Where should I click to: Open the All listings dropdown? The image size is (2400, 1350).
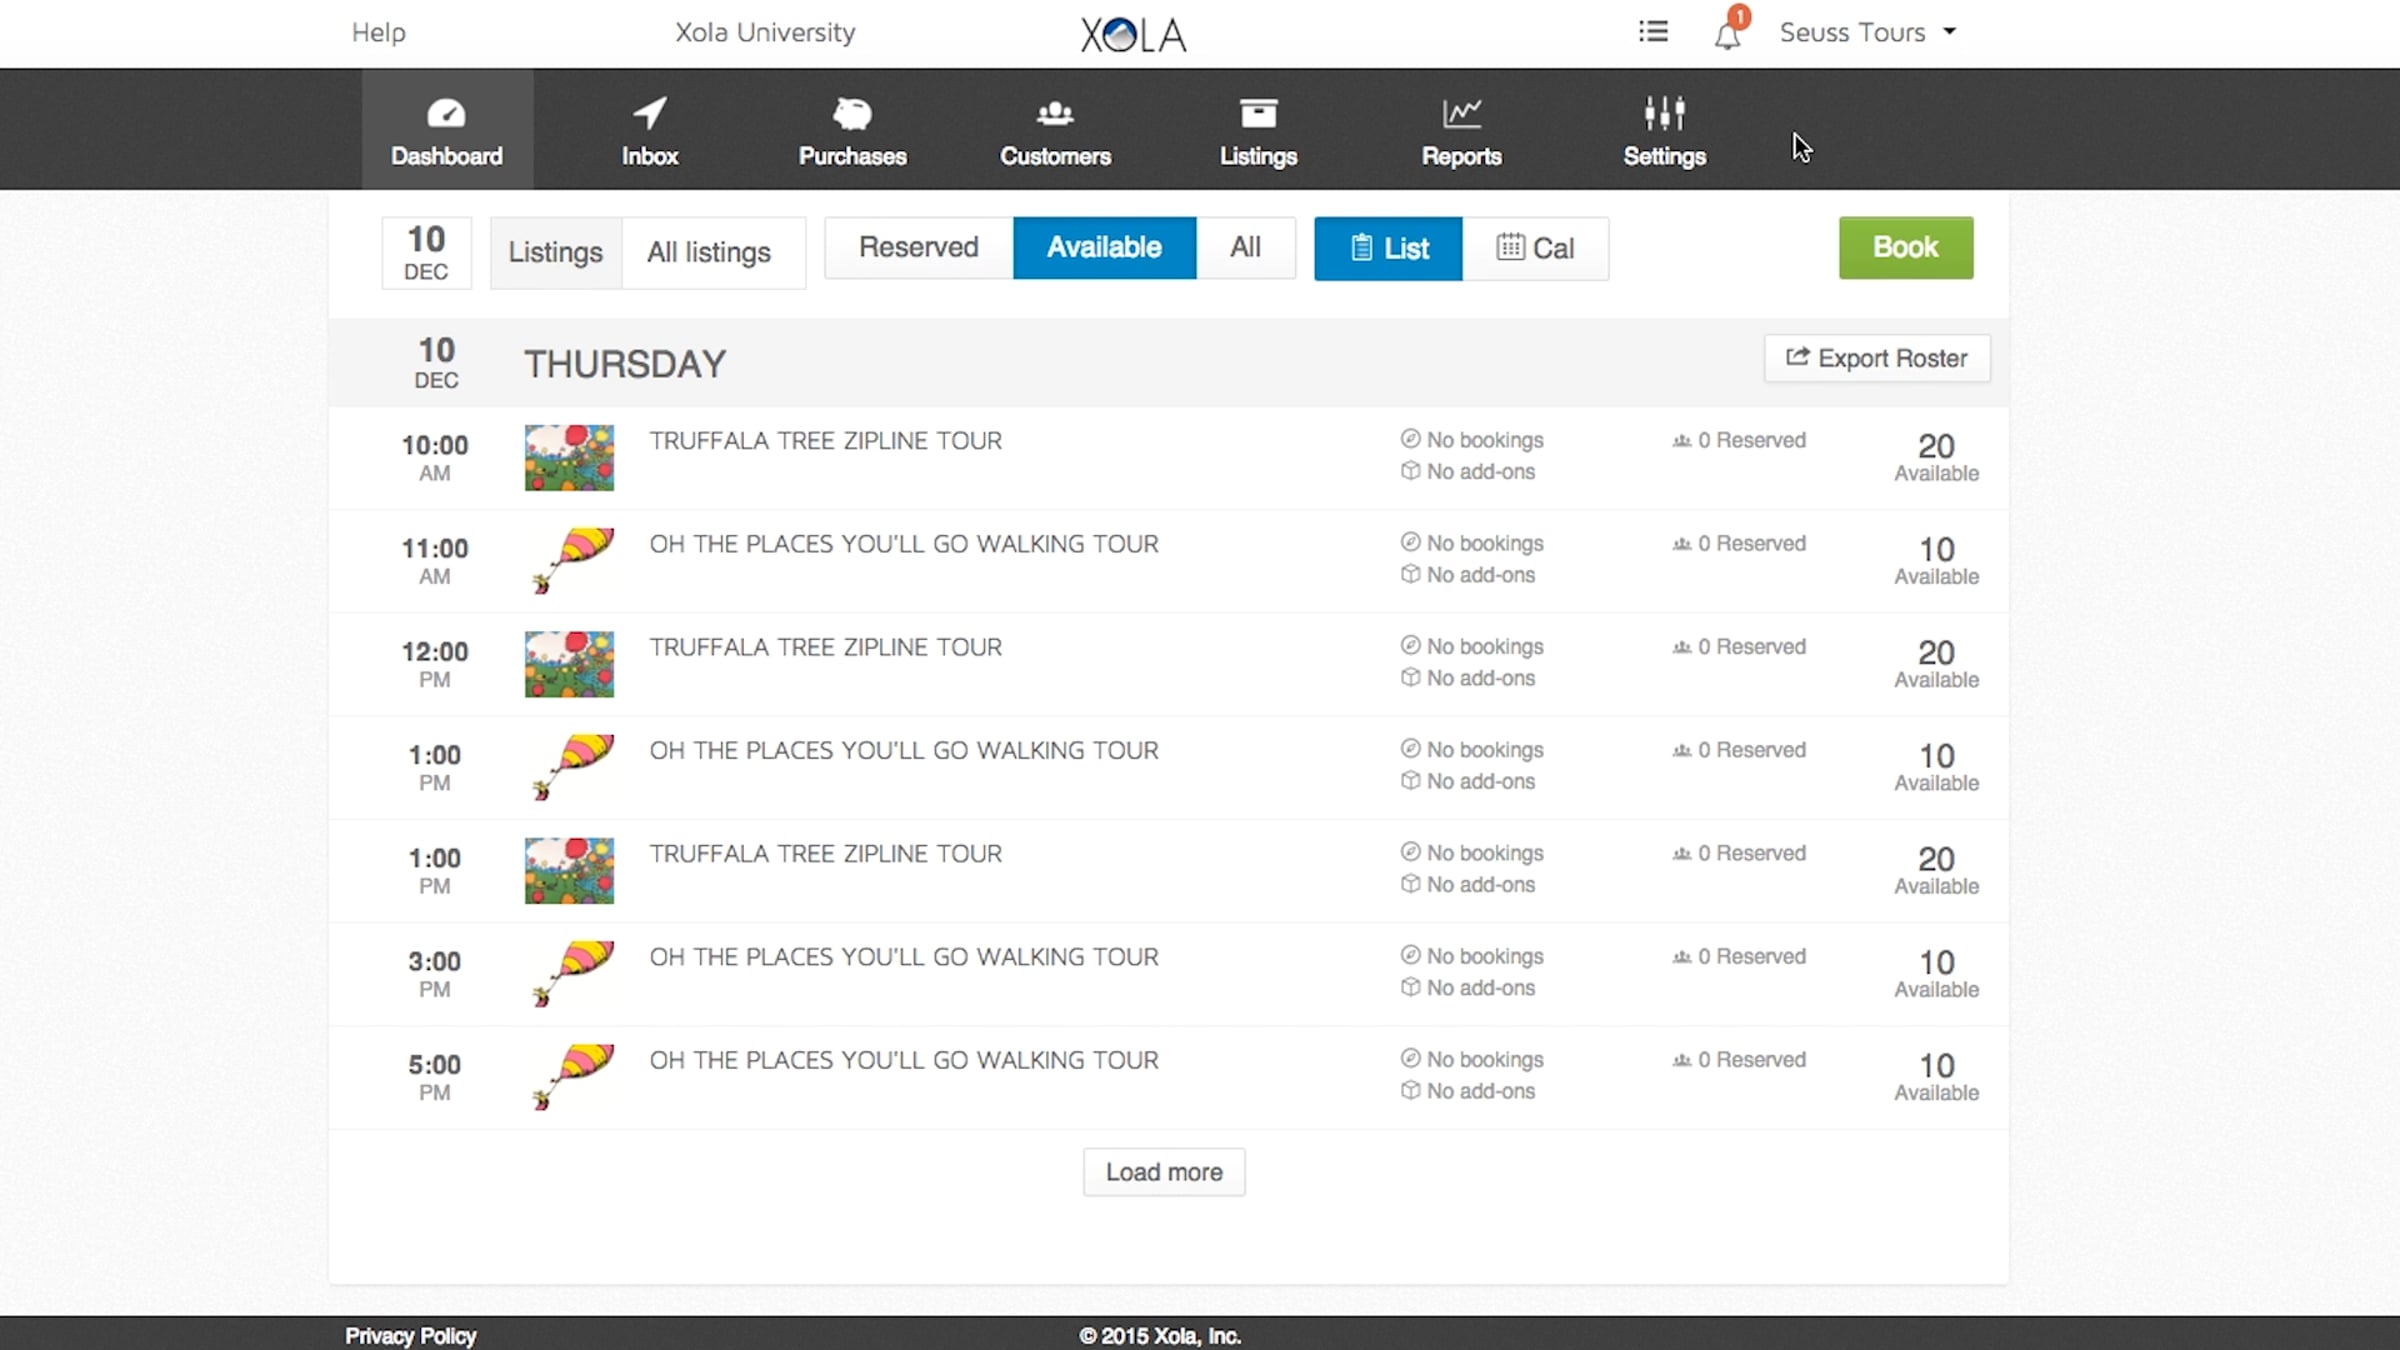coord(709,252)
